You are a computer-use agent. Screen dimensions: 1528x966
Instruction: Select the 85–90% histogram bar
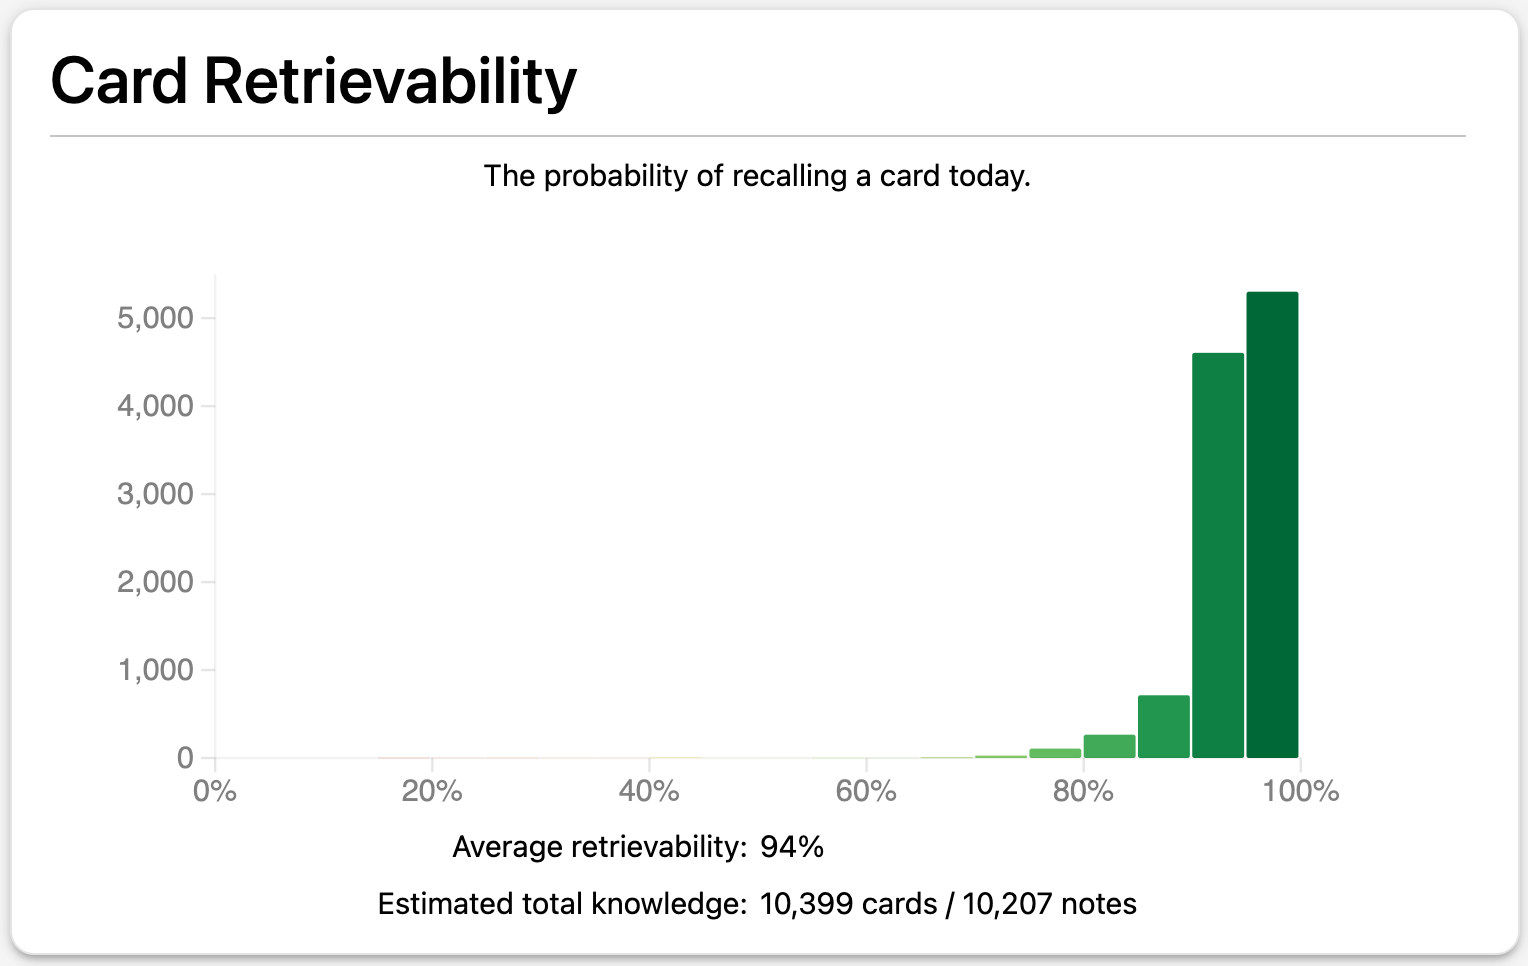pos(1164,727)
